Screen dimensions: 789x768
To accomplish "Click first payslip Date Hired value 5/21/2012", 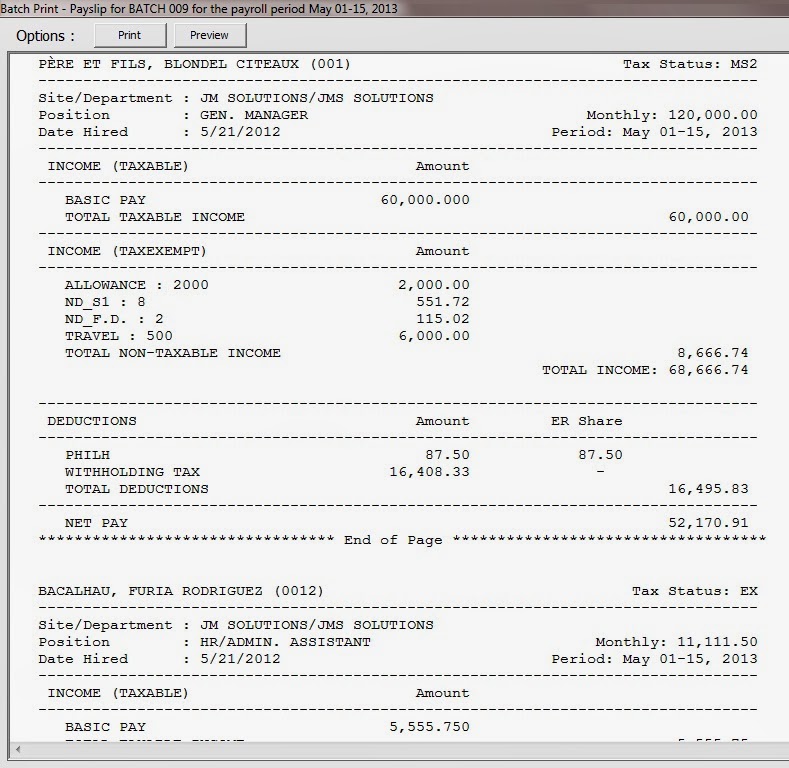I will 240,132.
